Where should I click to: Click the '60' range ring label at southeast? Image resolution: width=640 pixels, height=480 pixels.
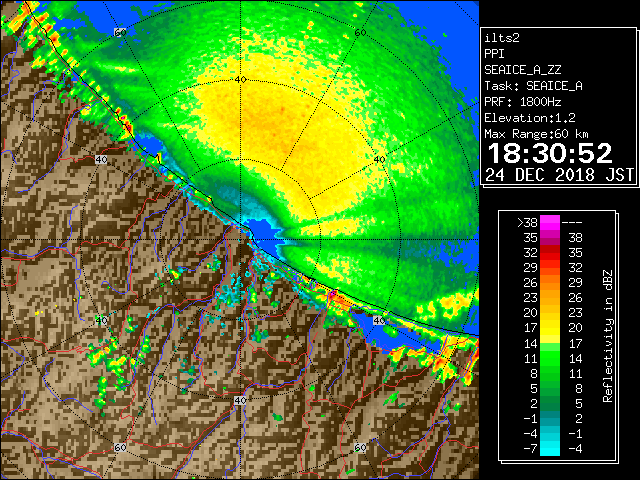click(360, 447)
